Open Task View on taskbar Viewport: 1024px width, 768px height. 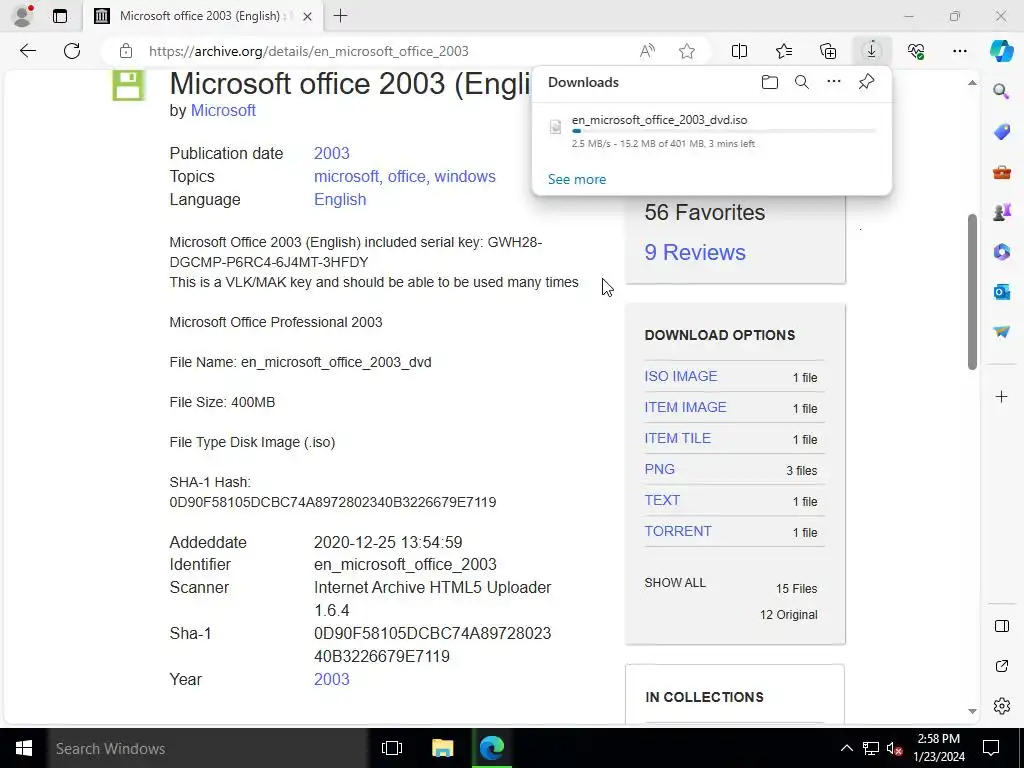pyautogui.click(x=392, y=748)
